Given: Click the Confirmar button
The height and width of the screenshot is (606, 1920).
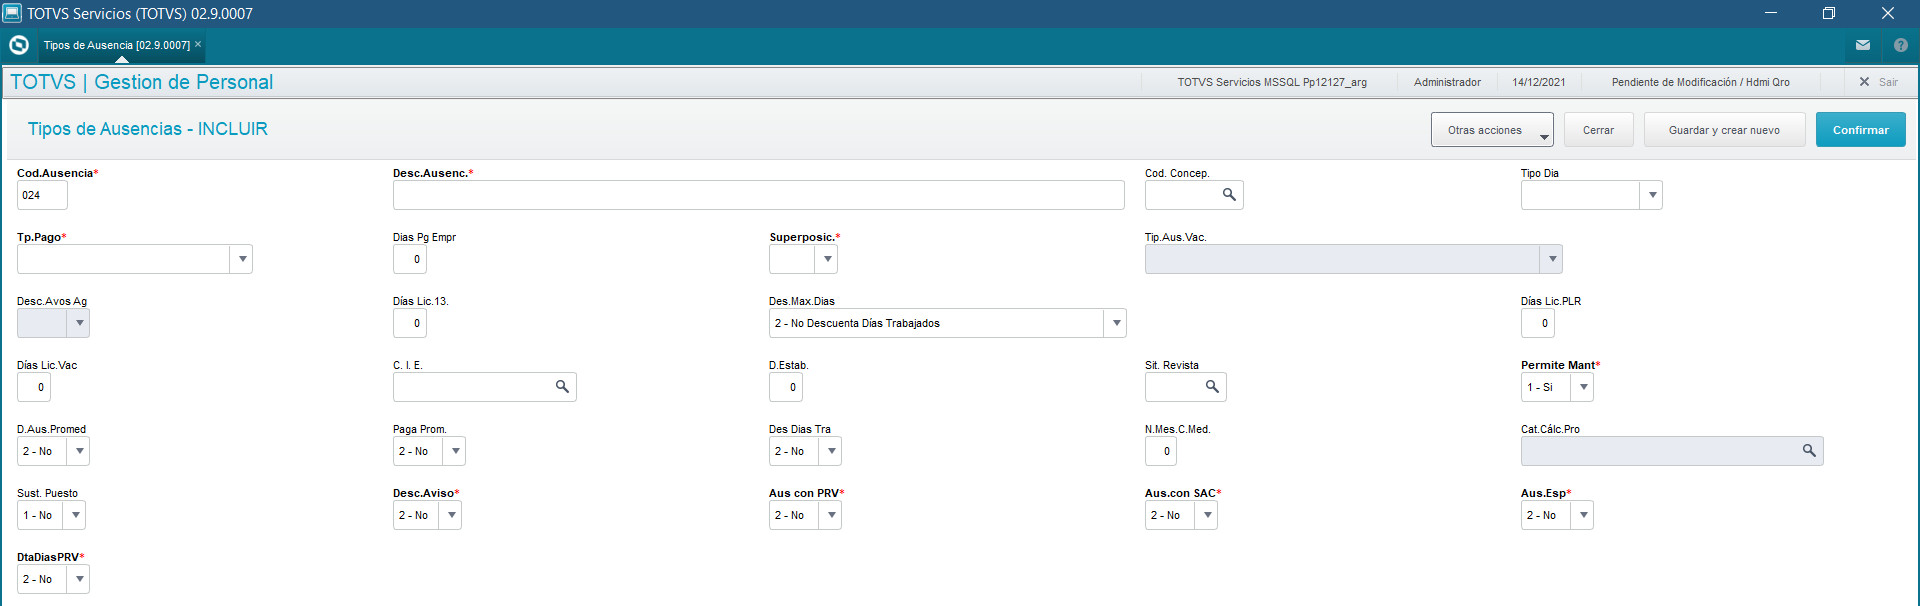Looking at the screenshot, I should 1861,130.
